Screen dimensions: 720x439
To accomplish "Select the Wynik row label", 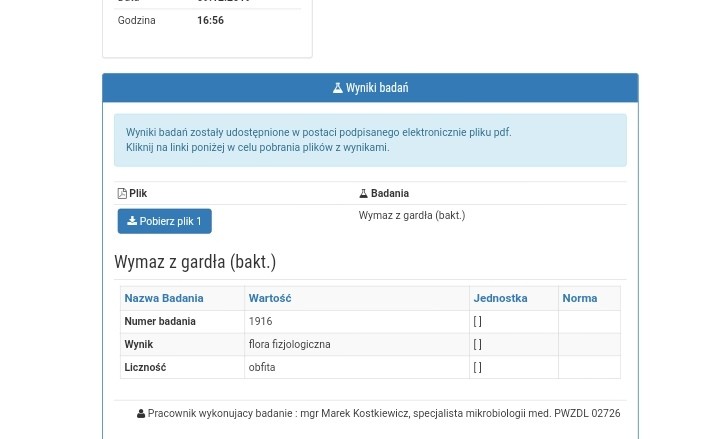I will [x=138, y=345].
